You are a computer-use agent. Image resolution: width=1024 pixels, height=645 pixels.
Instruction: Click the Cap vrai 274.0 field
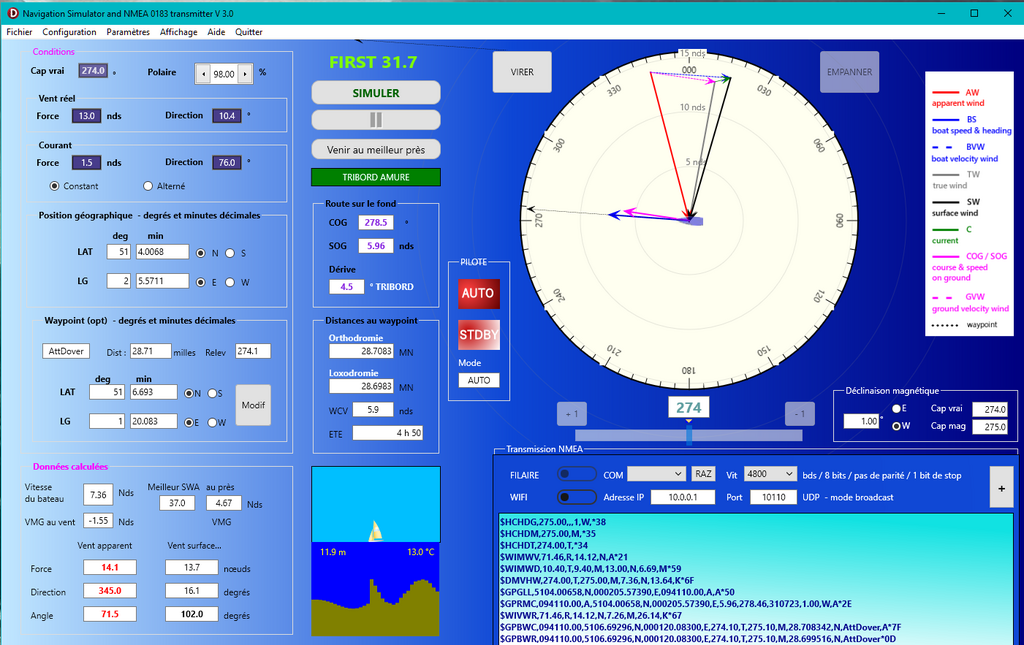[x=93, y=71]
